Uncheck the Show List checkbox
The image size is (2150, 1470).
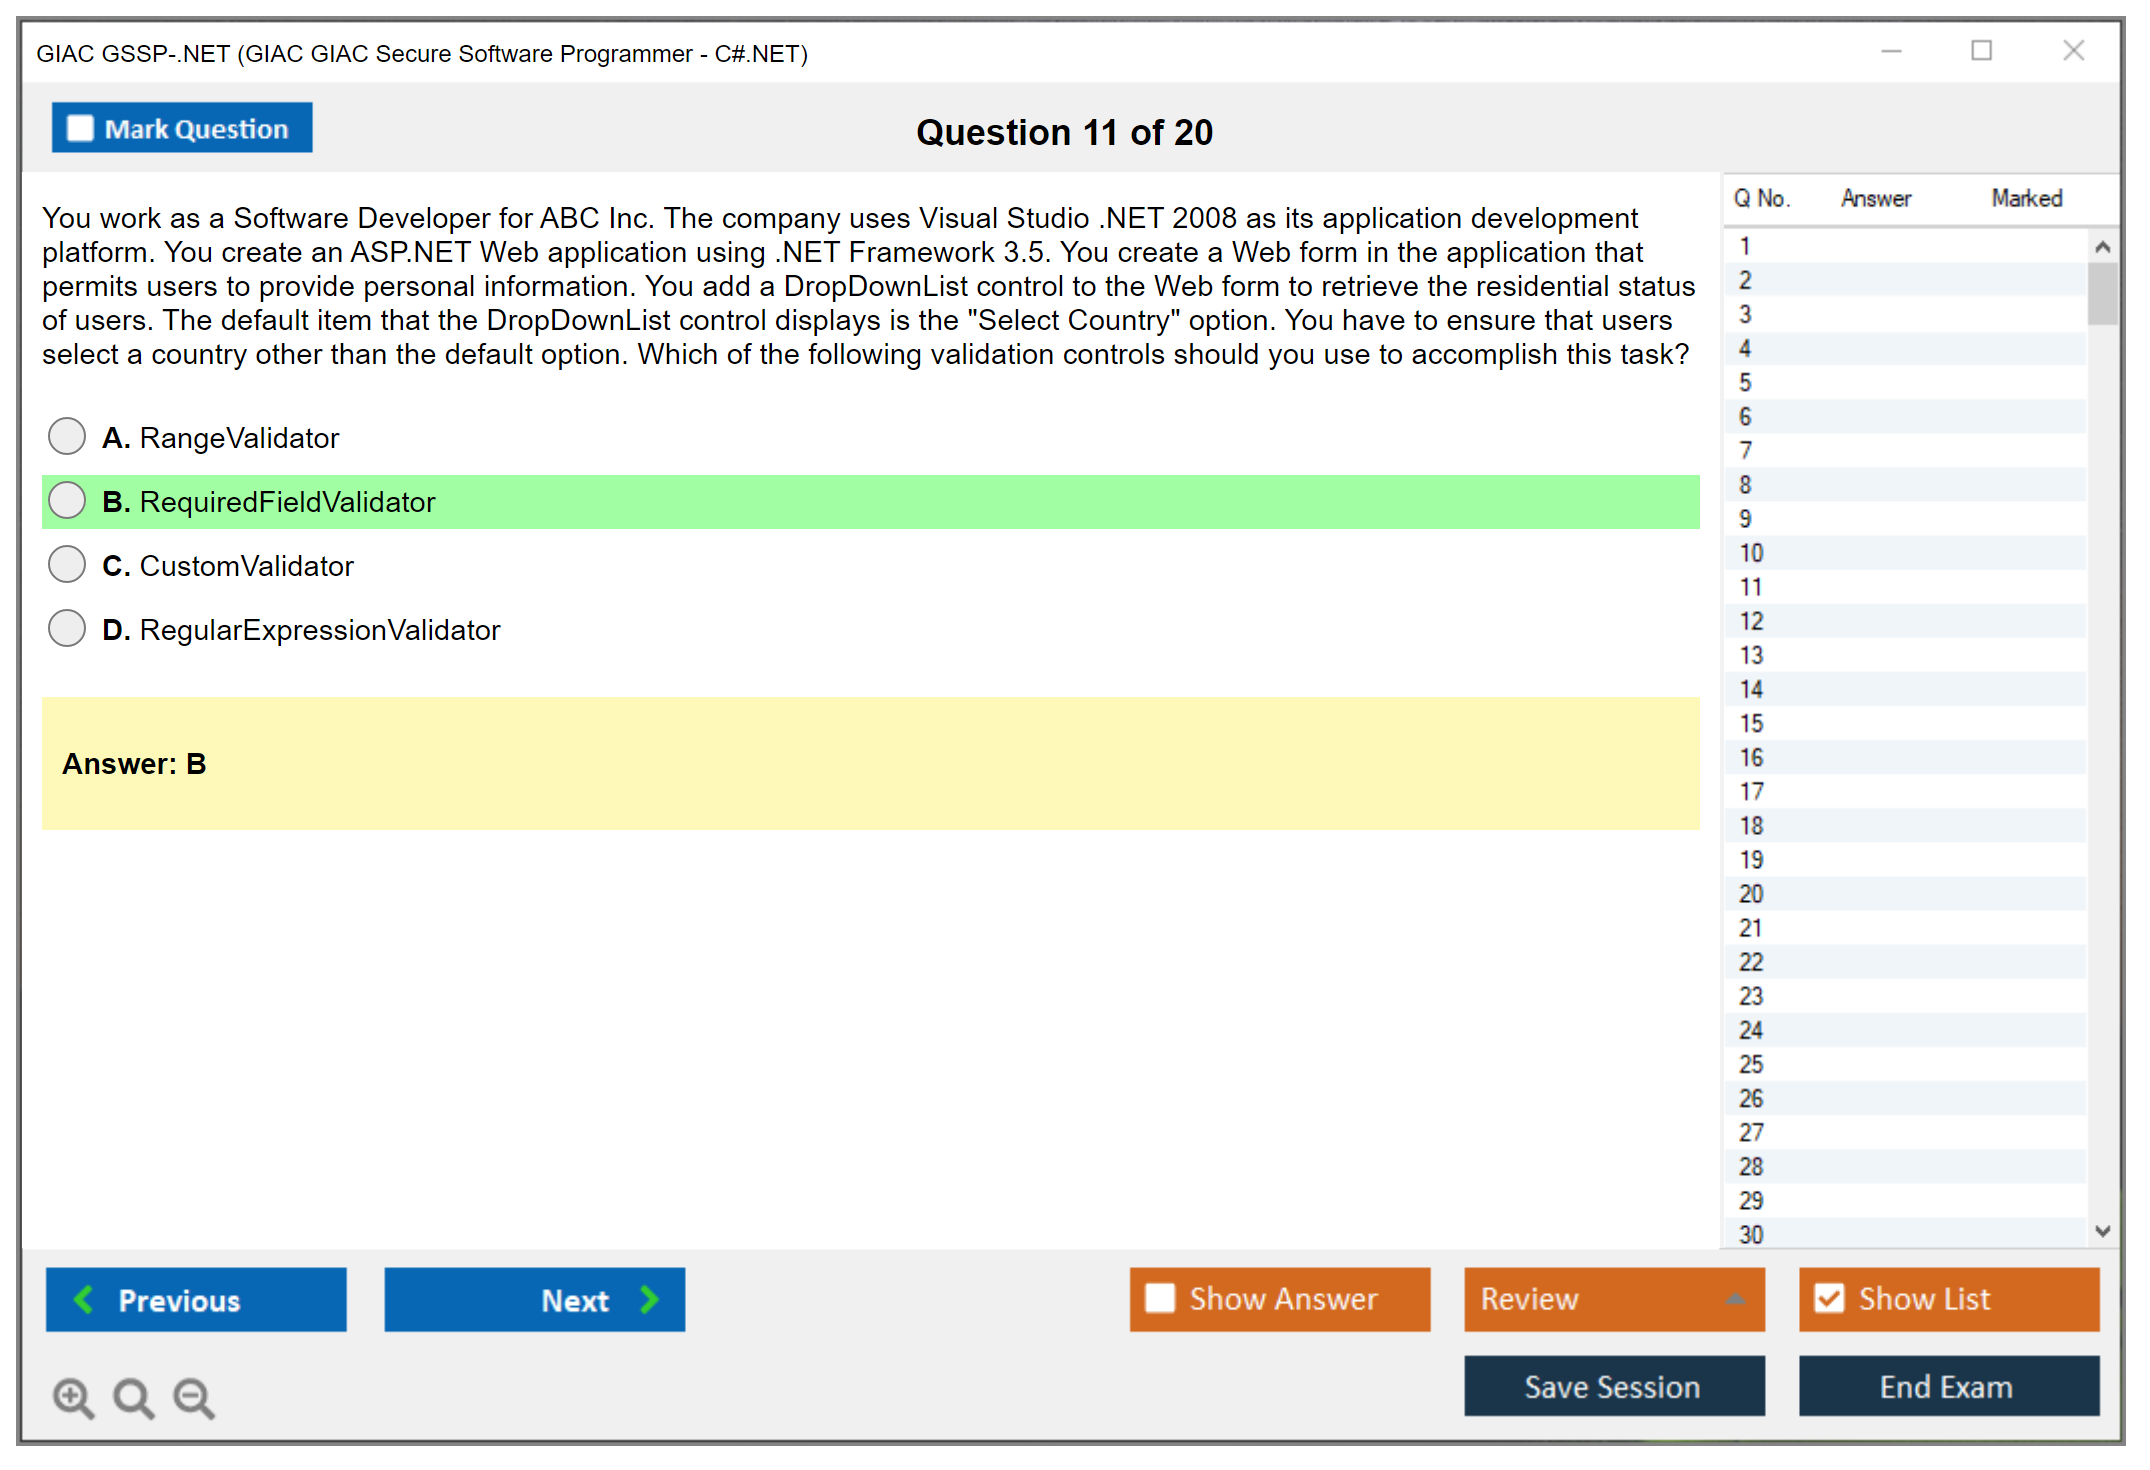[x=1829, y=1298]
